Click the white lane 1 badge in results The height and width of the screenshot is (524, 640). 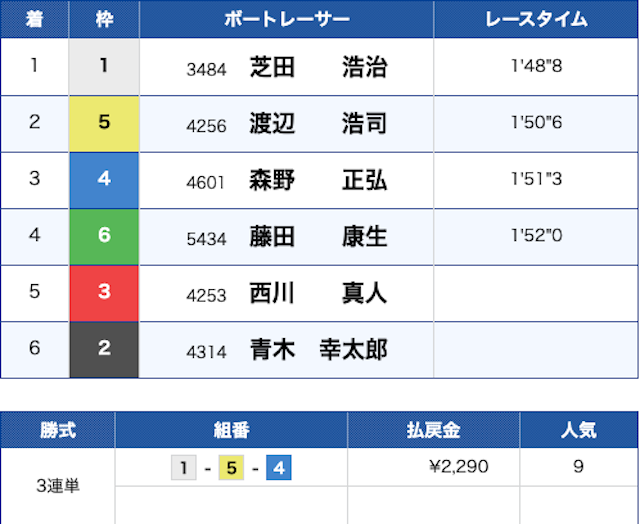pos(104,67)
